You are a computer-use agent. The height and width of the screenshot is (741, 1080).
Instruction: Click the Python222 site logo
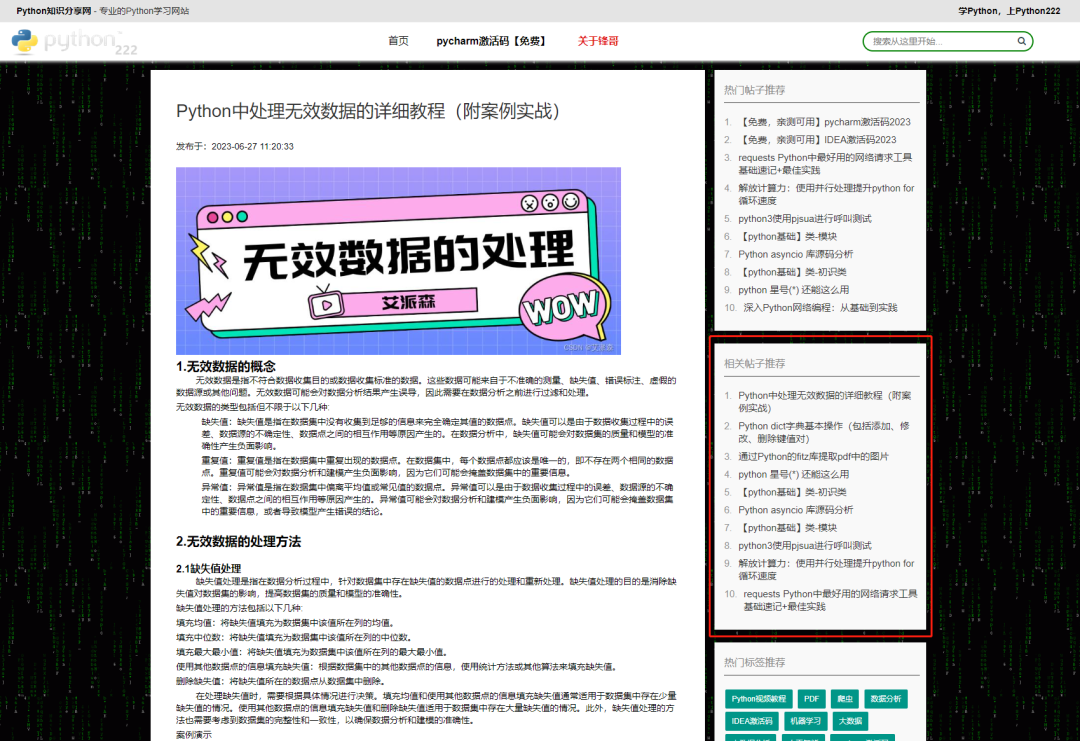(x=75, y=42)
